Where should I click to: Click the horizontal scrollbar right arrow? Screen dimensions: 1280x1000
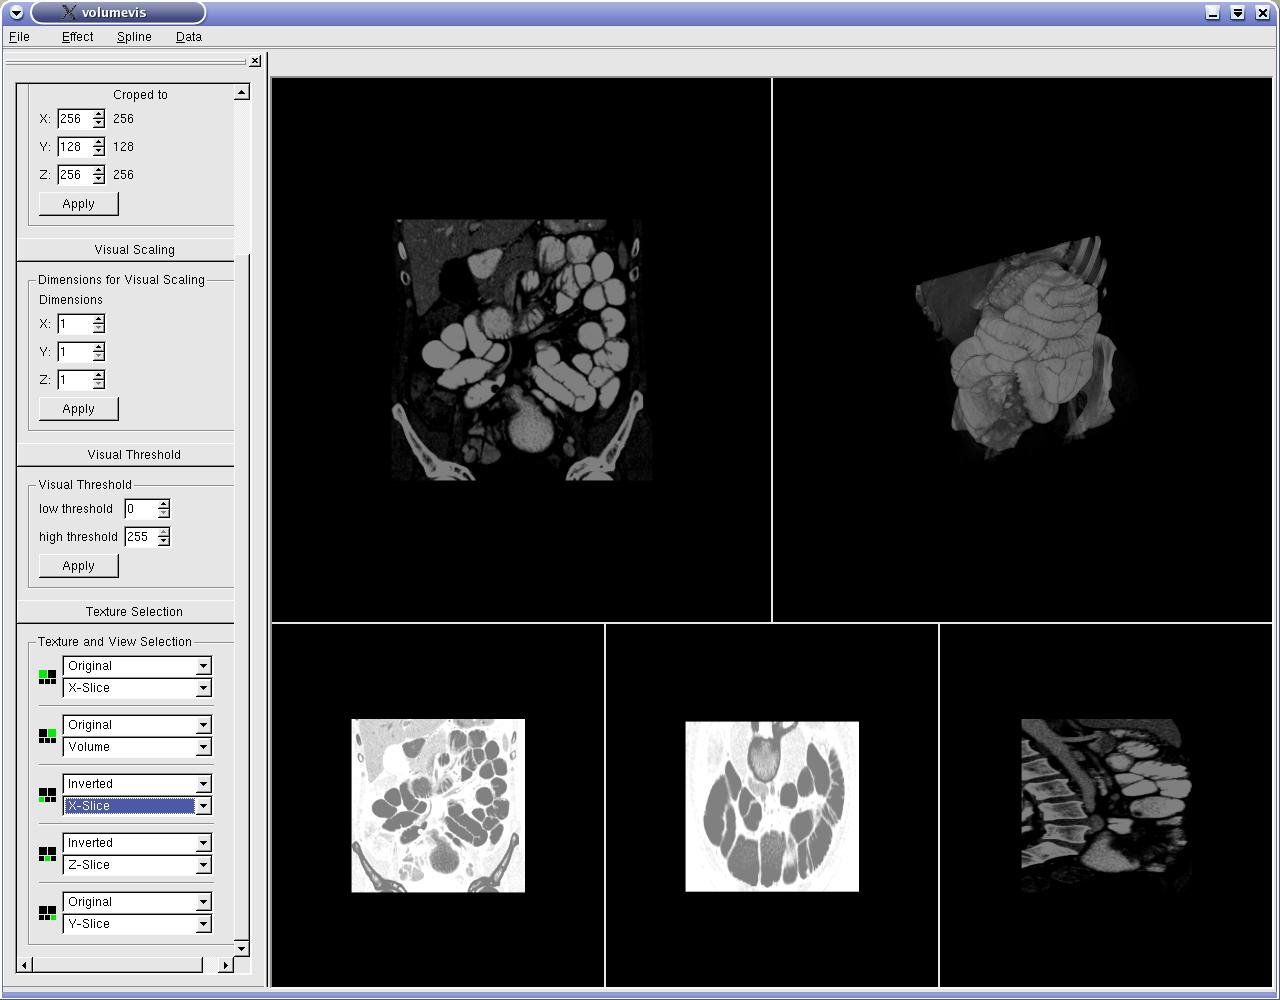(225, 965)
